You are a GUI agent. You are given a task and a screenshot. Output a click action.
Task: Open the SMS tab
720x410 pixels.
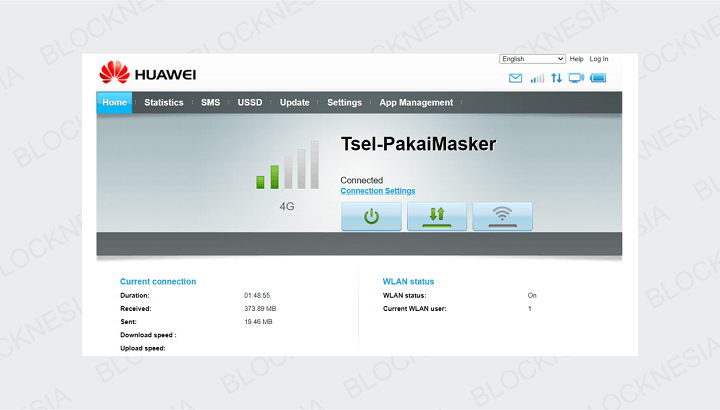click(x=210, y=102)
